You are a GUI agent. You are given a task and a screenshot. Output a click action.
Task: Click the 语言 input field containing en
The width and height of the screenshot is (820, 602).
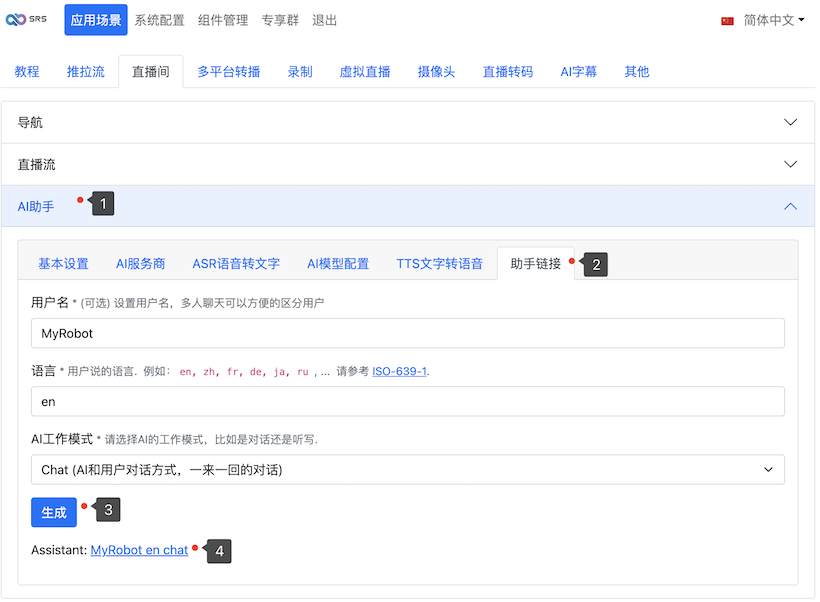(407, 401)
